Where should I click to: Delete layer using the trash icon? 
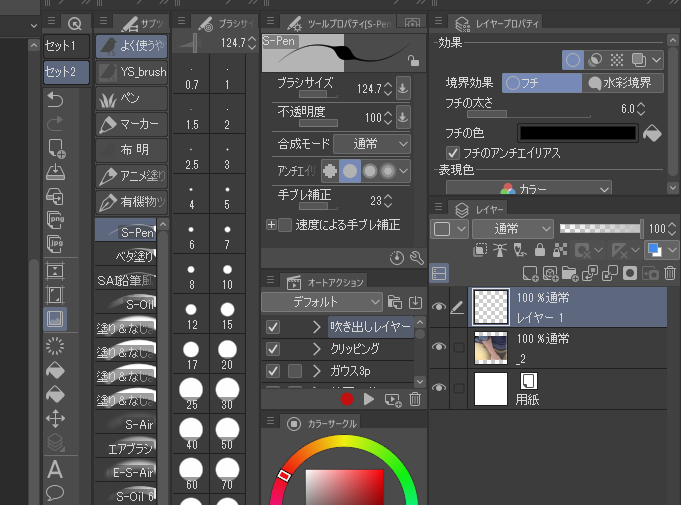(x=670, y=274)
